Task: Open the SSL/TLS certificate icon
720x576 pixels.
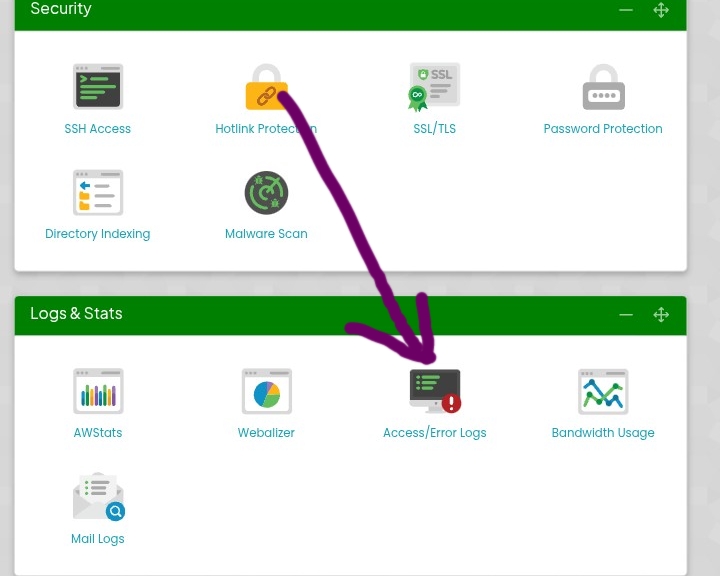Action: click(x=434, y=87)
